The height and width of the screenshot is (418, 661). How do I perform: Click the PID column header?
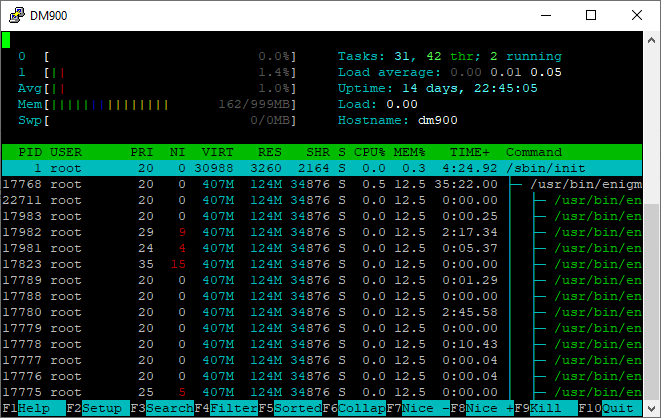pos(30,151)
